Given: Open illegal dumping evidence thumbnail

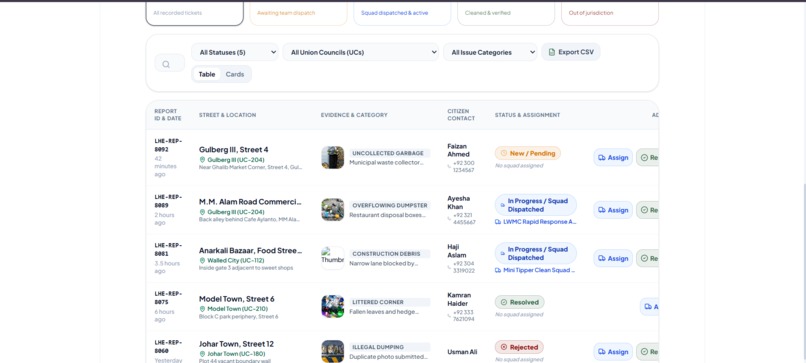Looking at the screenshot, I should point(333,351).
